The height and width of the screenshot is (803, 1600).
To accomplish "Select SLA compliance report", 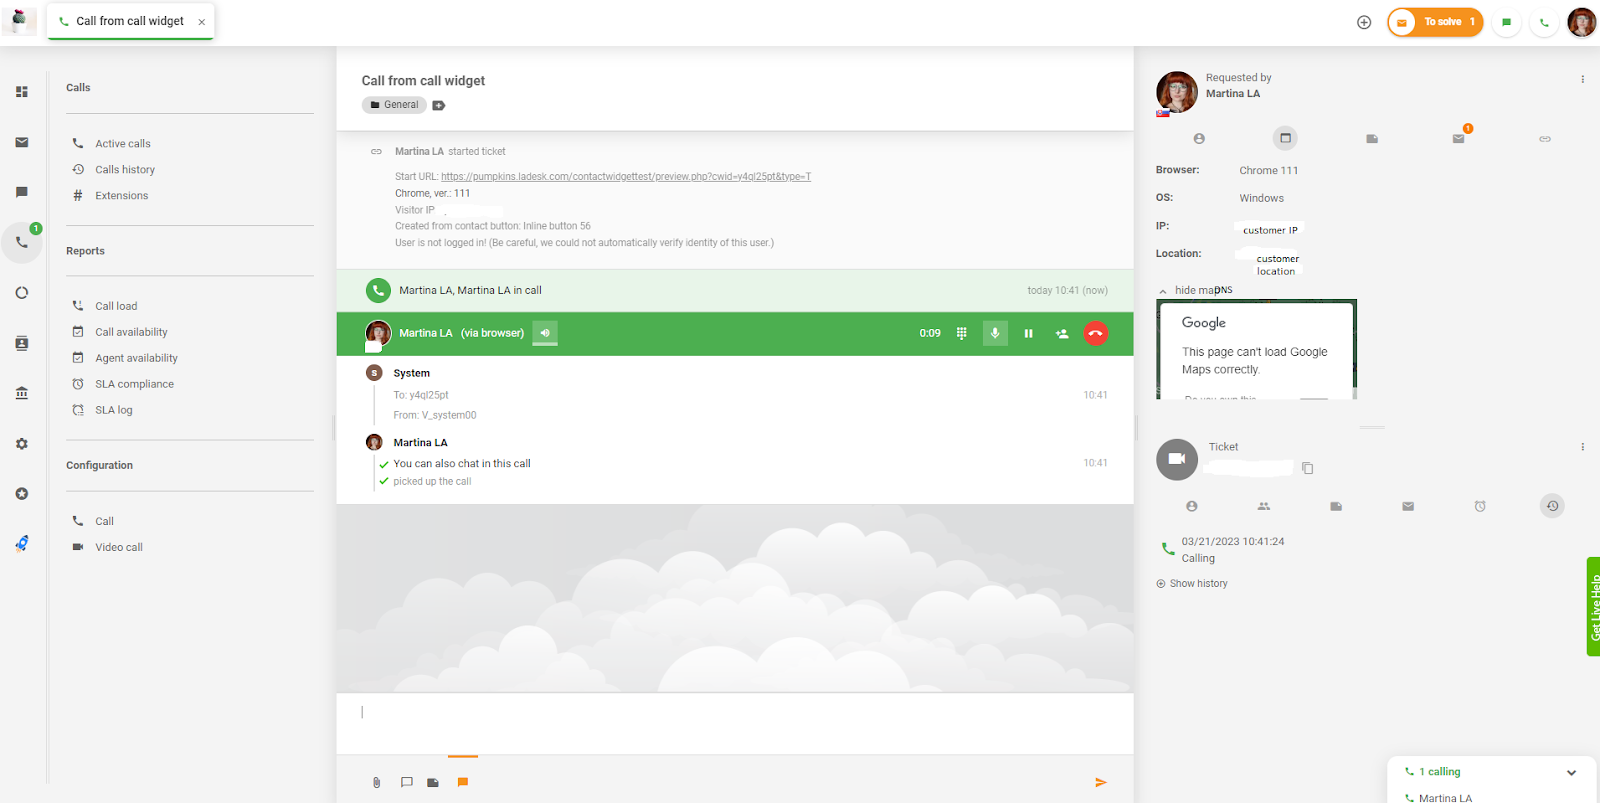I will (x=134, y=384).
